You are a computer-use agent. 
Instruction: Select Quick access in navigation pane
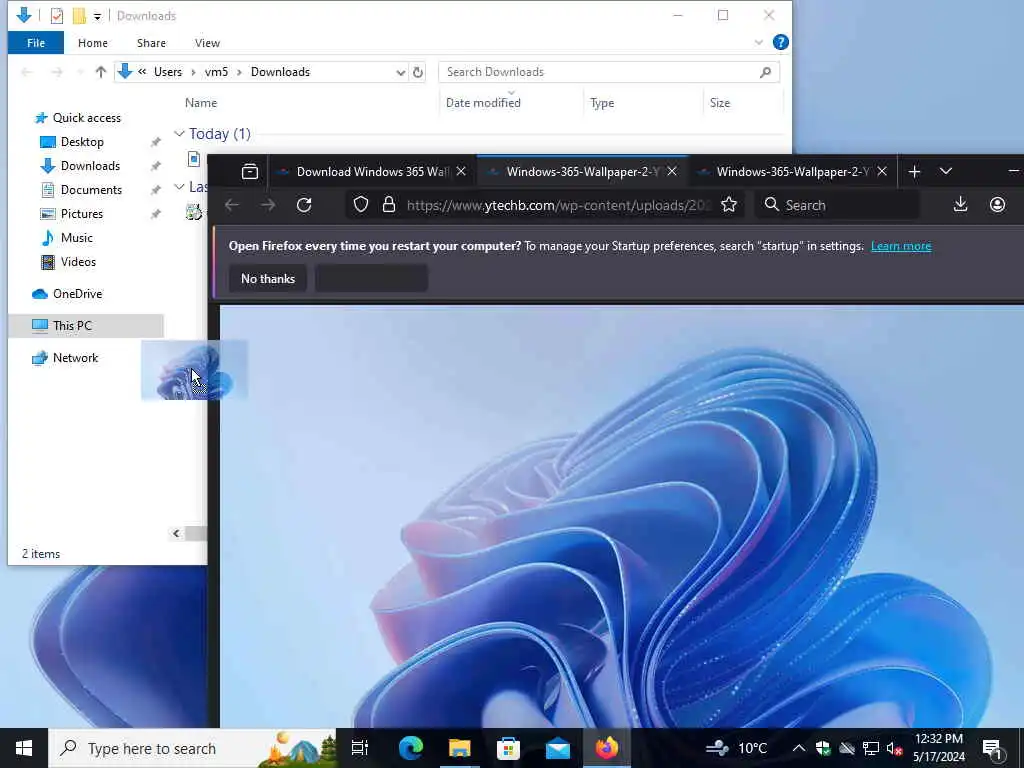pyautogui.click(x=86, y=118)
